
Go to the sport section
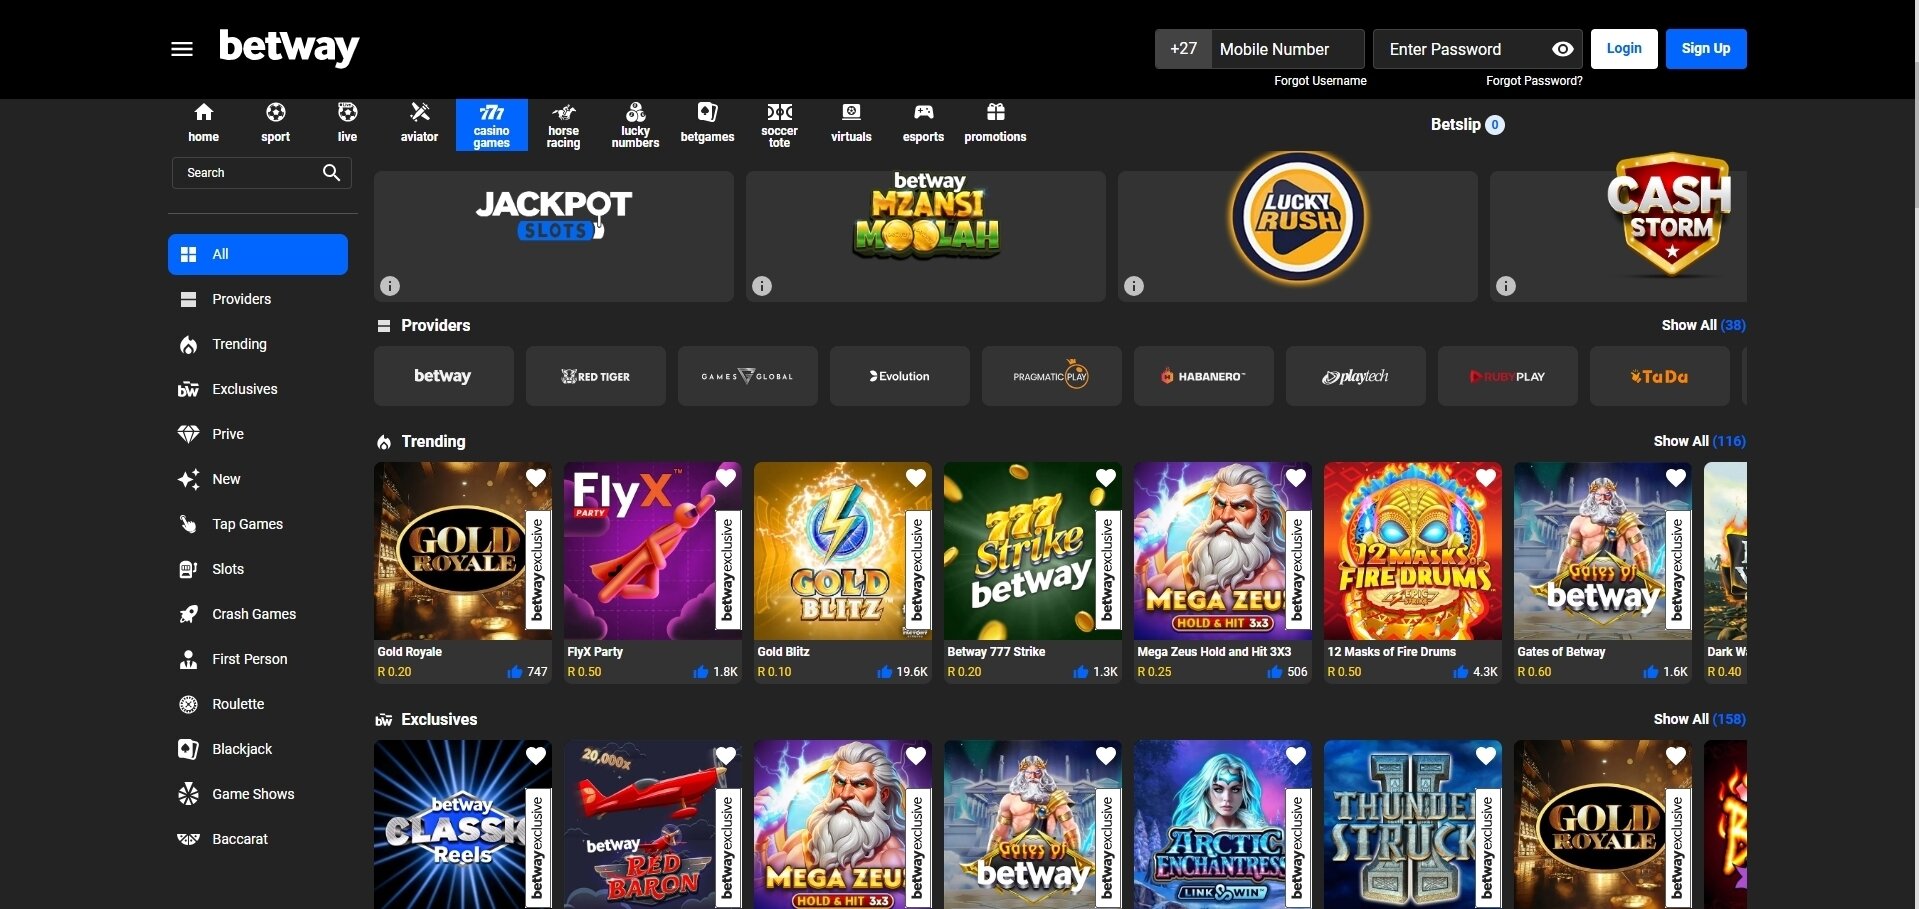[275, 124]
